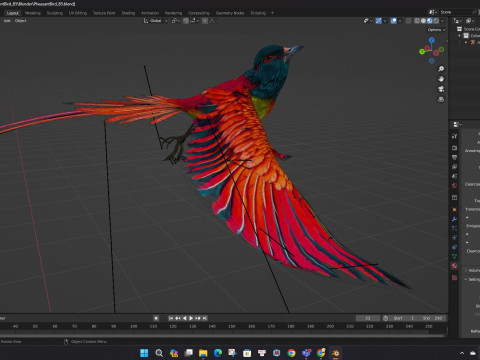Play the animation forward
480x360 pixels.
(x=191, y=318)
